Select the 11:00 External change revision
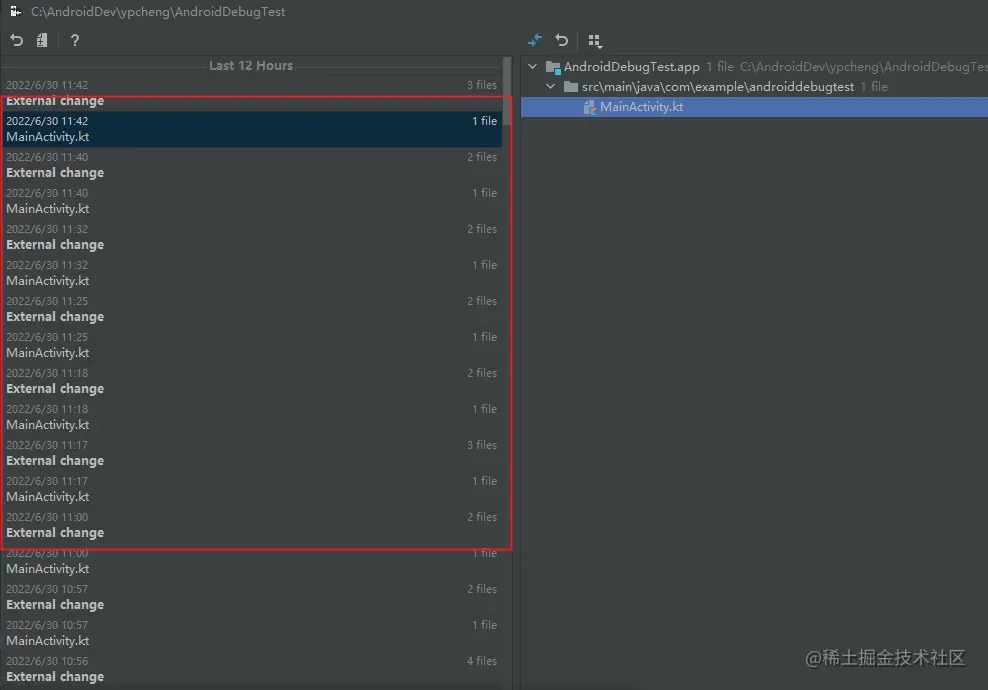Image resolution: width=988 pixels, height=690 pixels. click(251, 524)
